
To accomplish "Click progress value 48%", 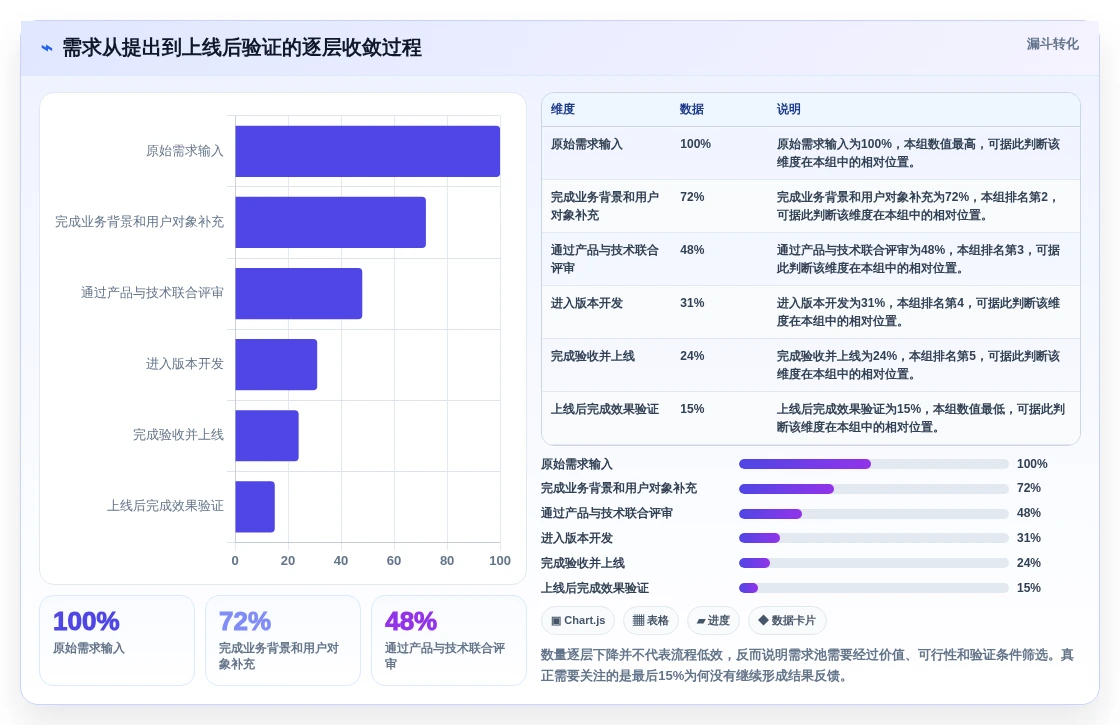I will (x=1029, y=514).
